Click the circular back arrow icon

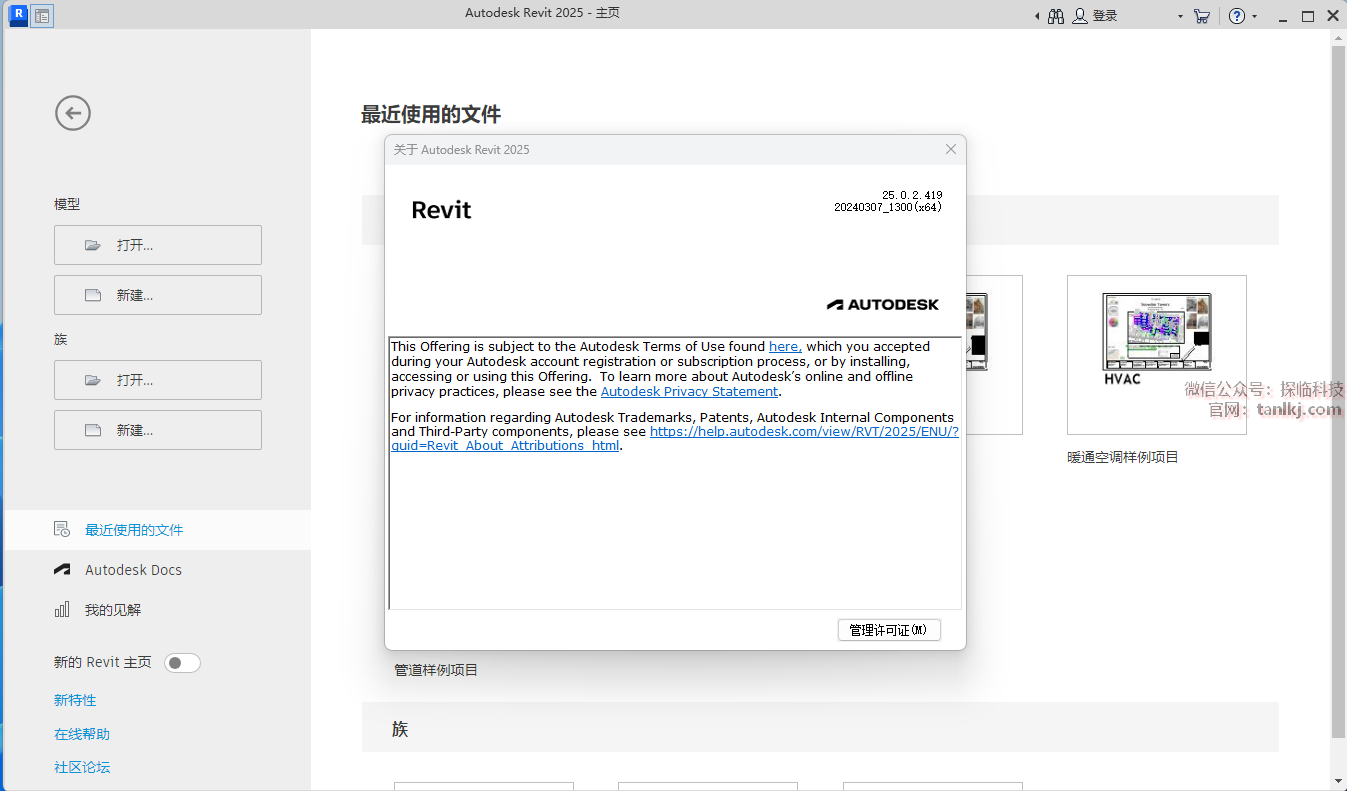pos(73,113)
